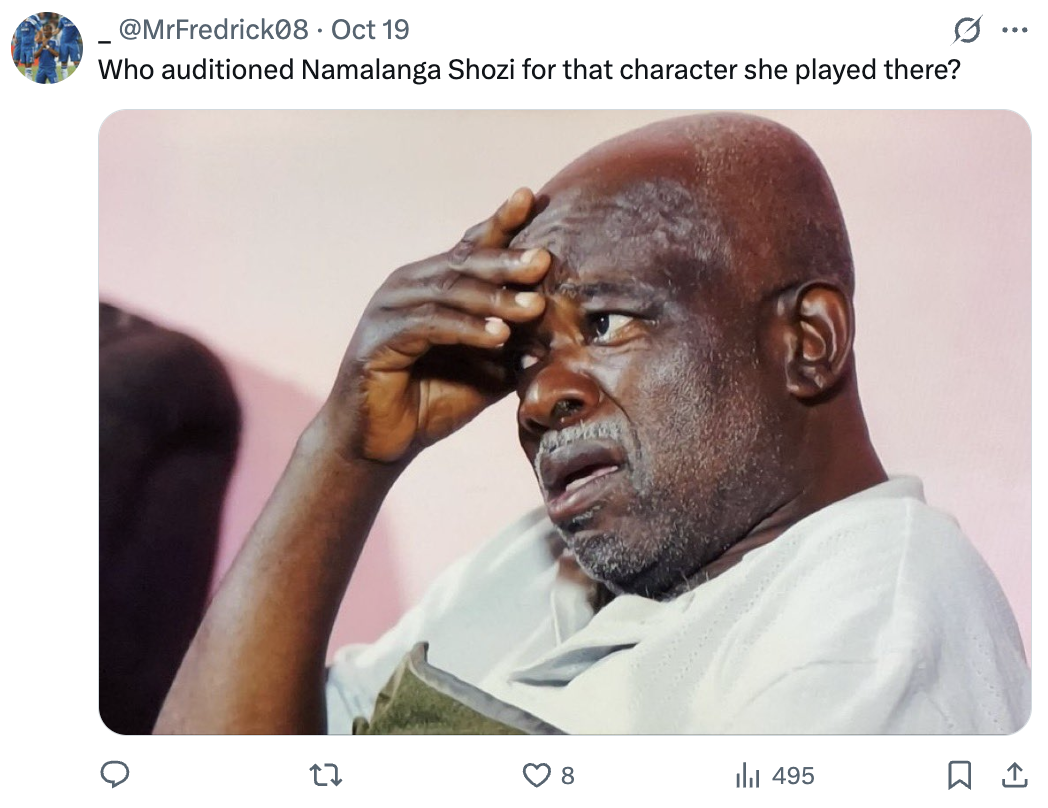The image size is (1048, 808).
Task: Click the repost arrows icon
Action: click(326, 775)
